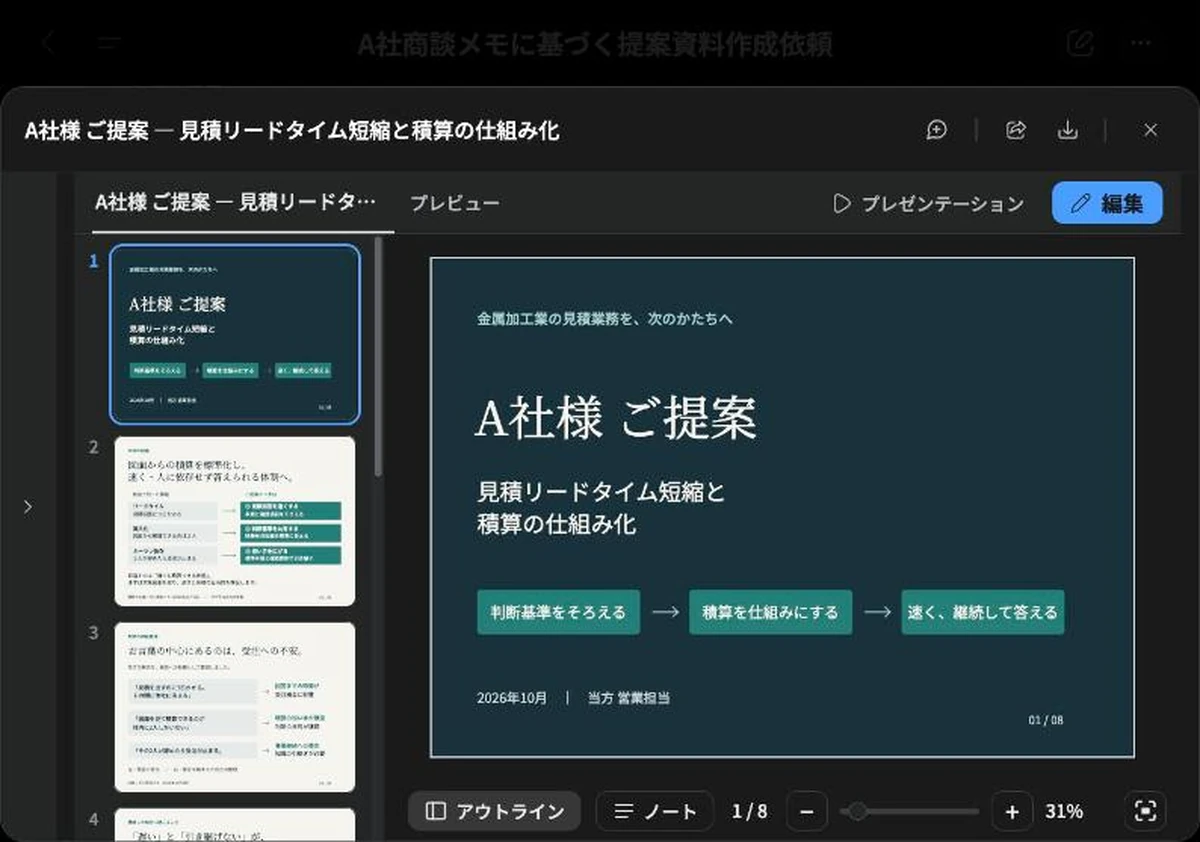Click the 金属加工業の見積業務を tagline text on main slide
Viewport: 1200px width, 842px height.
(605, 319)
